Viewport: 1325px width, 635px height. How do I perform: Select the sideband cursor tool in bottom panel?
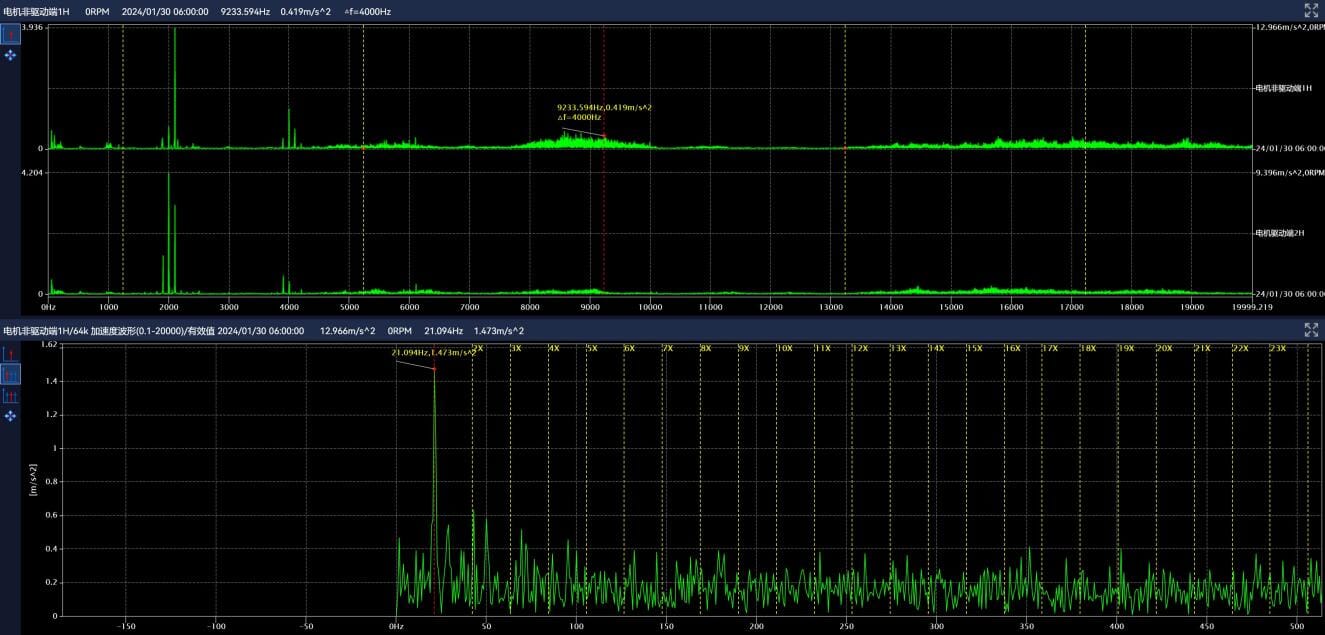pos(10,395)
